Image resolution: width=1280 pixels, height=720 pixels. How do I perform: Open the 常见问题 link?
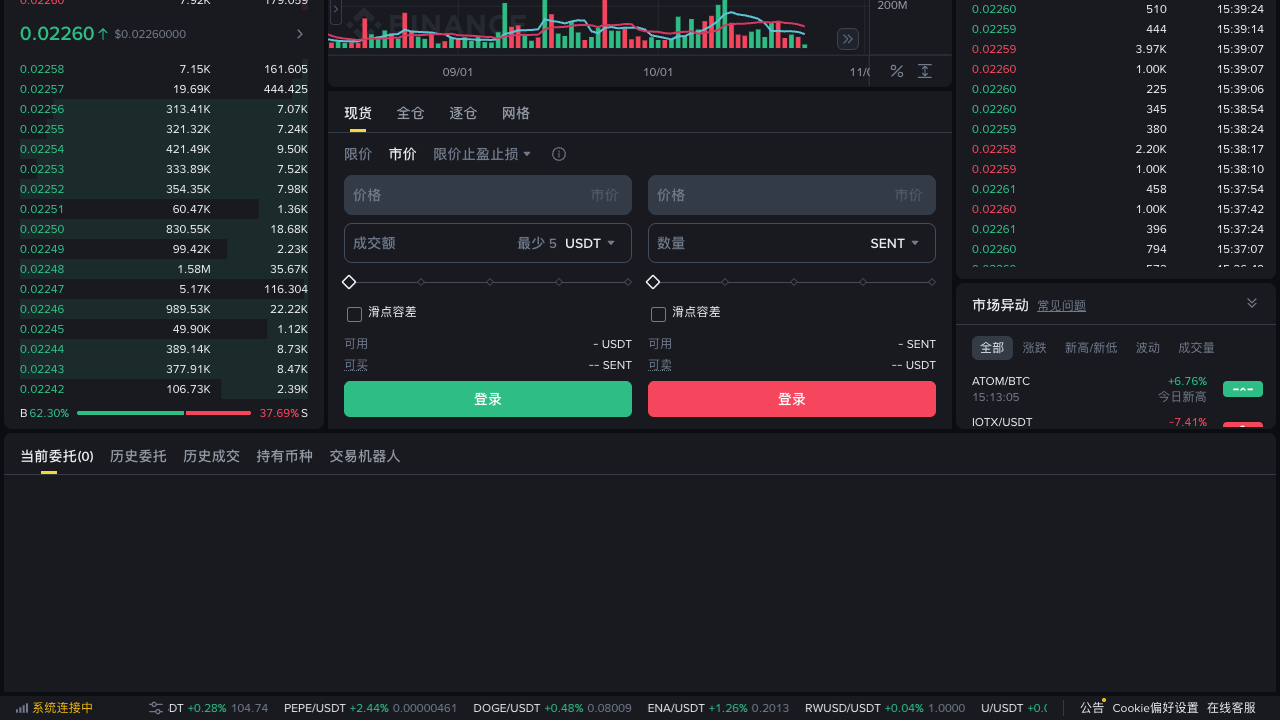[1061, 306]
